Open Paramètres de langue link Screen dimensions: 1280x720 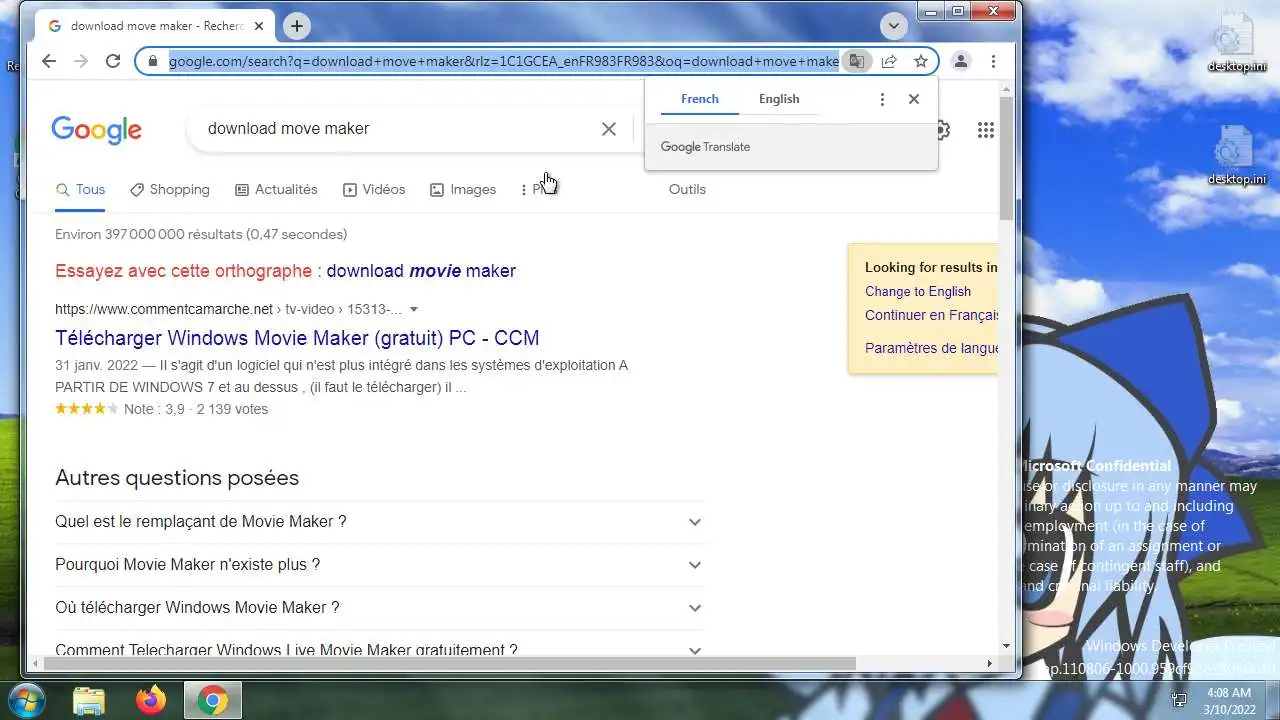[x=931, y=348]
